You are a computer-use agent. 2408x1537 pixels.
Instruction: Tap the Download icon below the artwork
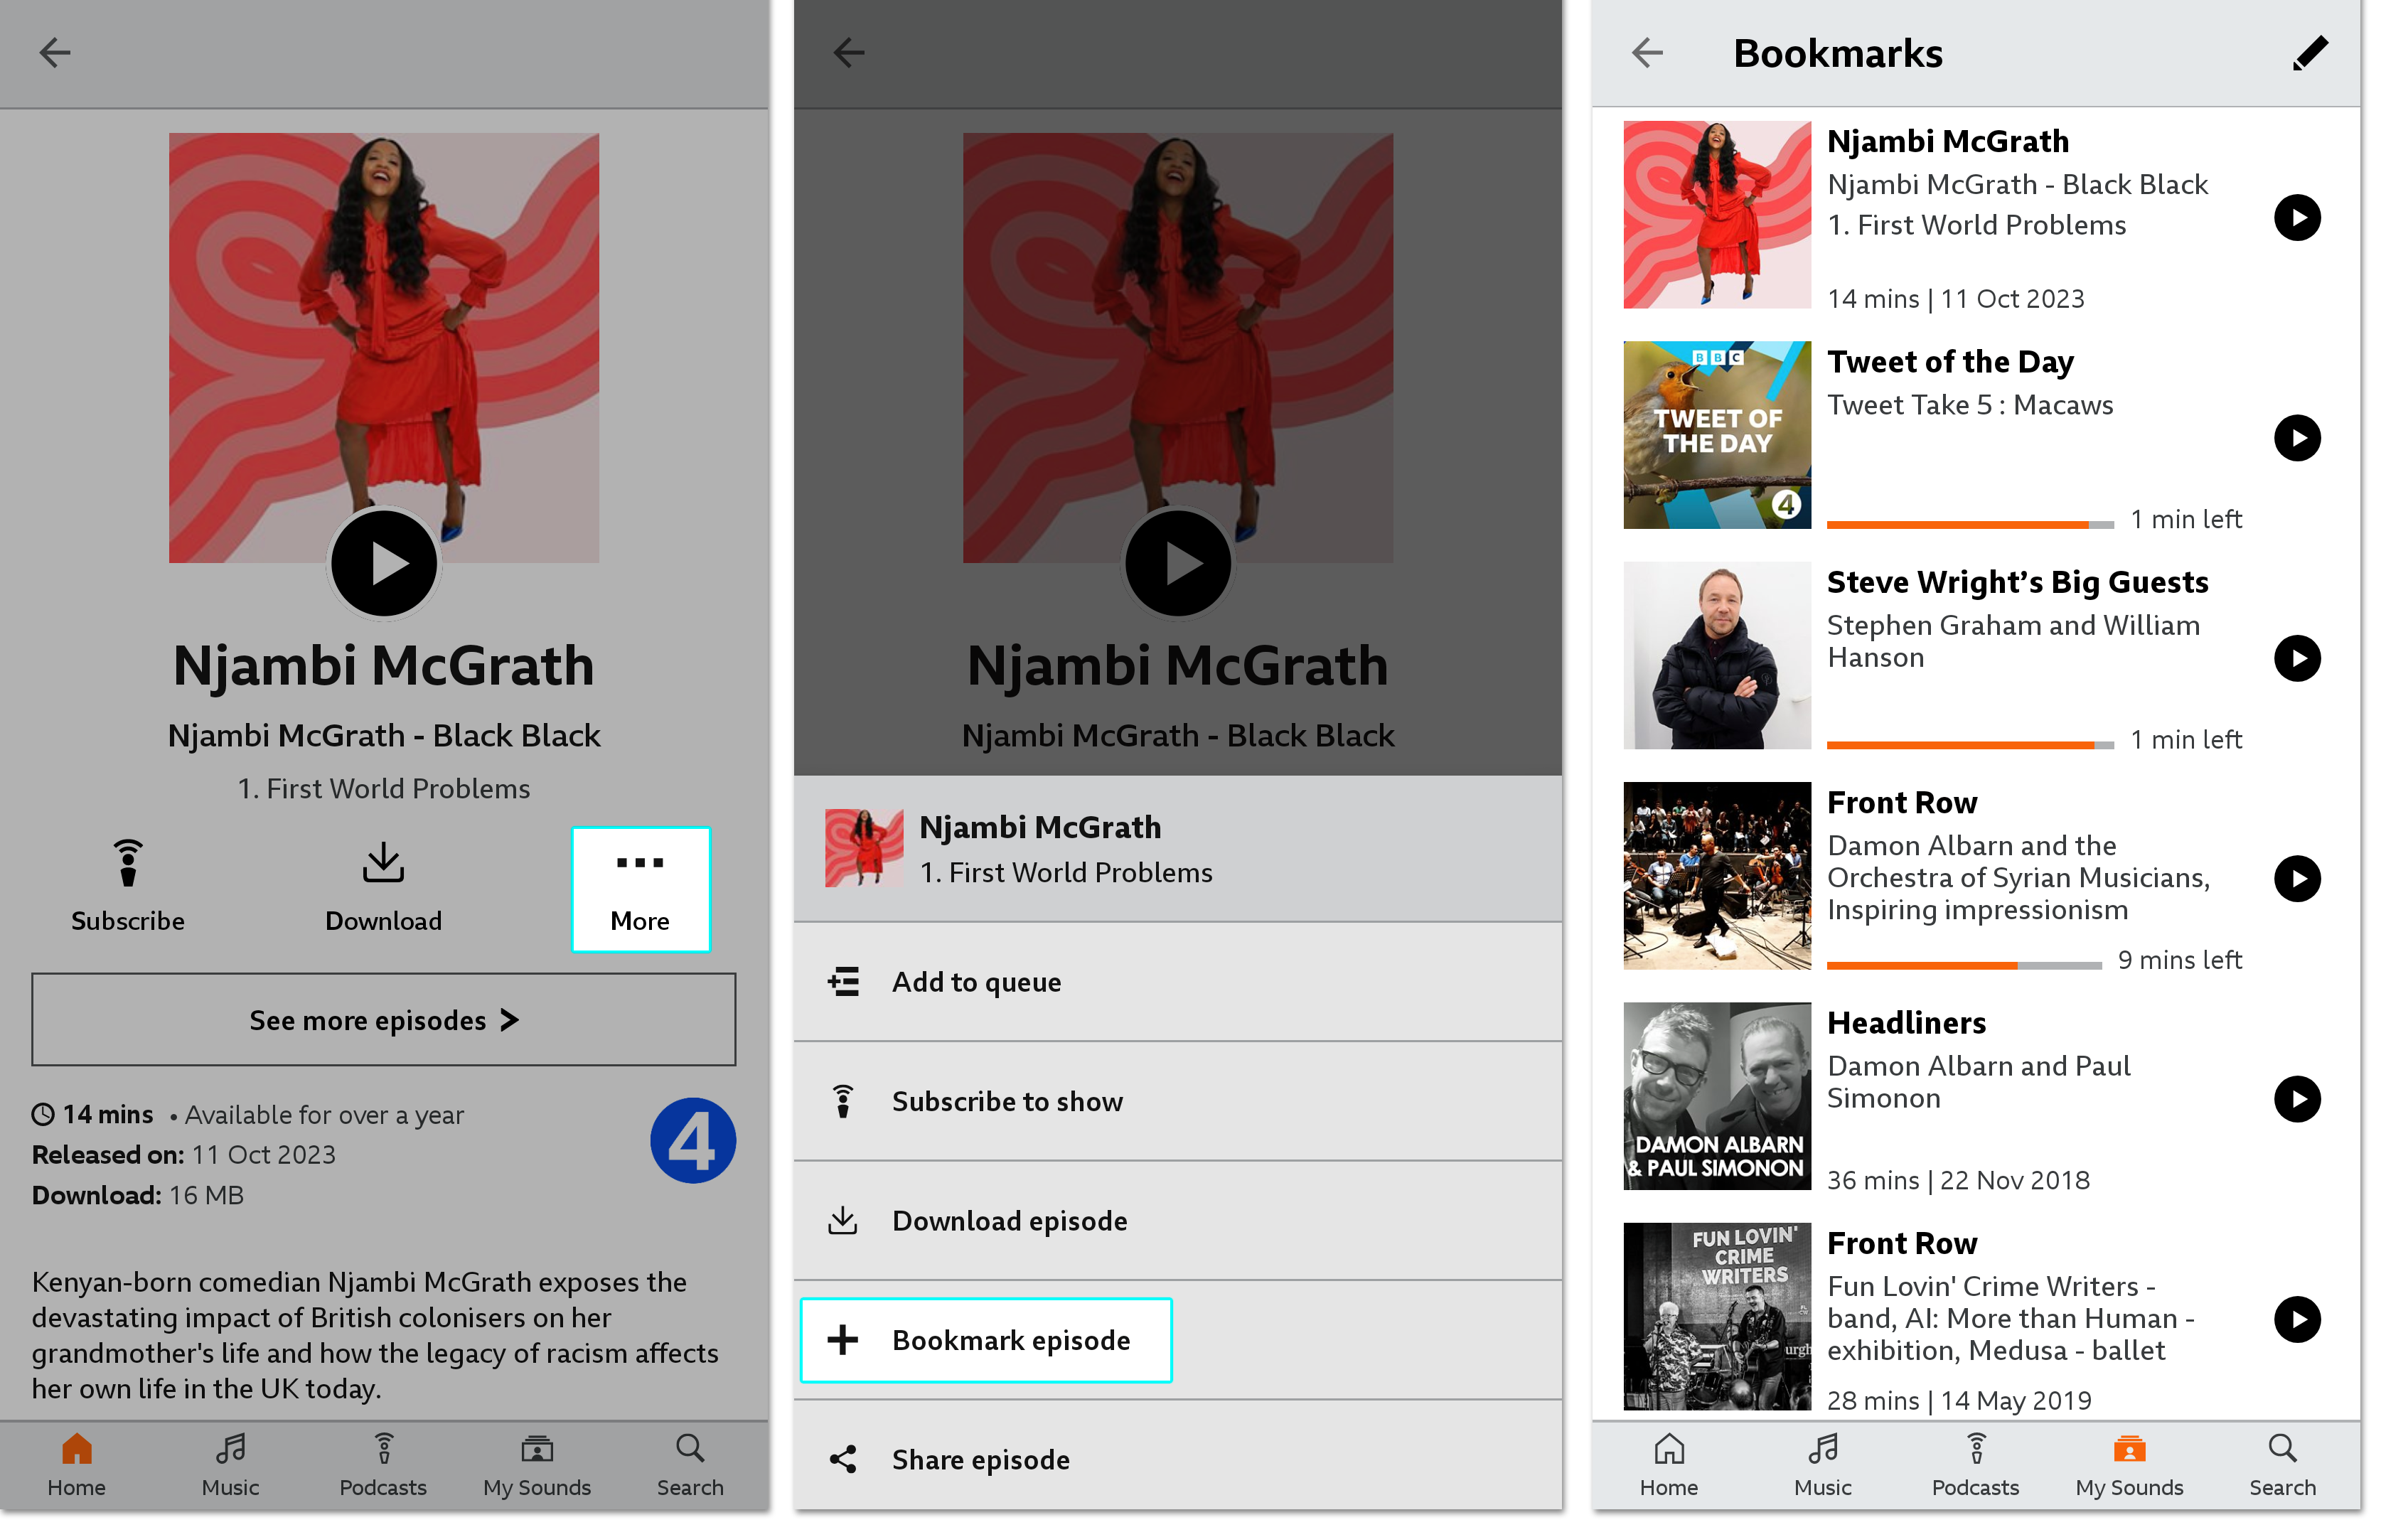[x=383, y=864]
